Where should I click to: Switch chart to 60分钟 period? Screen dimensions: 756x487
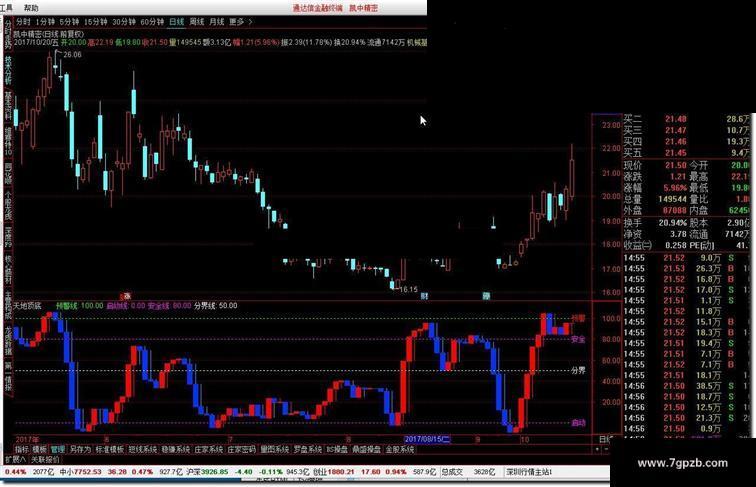pos(152,22)
